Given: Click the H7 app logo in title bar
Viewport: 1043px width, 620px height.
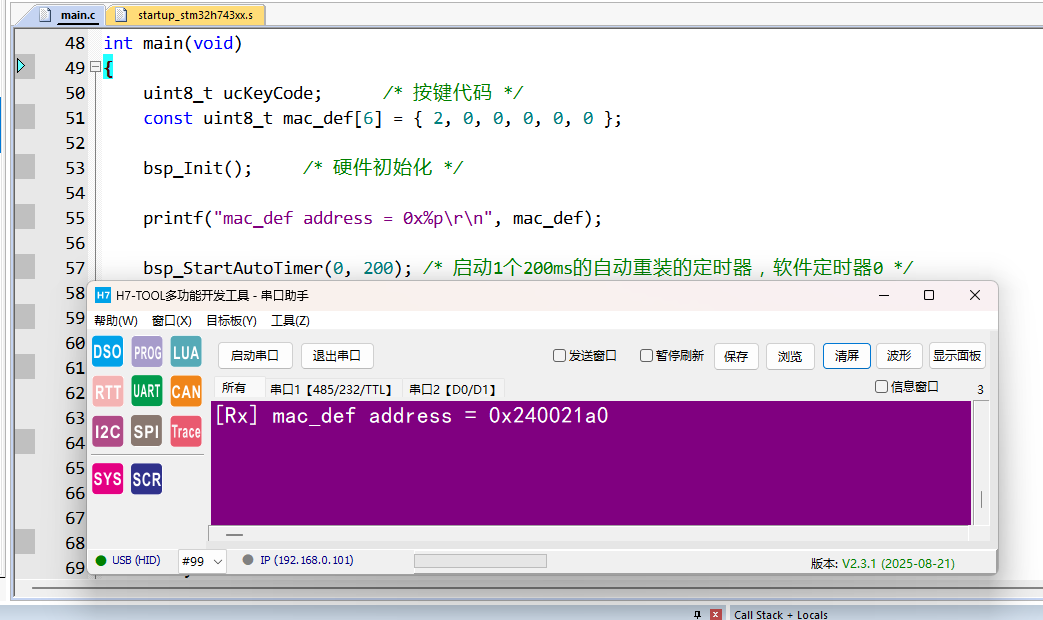Looking at the screenshot, I should tap(103, 295).
